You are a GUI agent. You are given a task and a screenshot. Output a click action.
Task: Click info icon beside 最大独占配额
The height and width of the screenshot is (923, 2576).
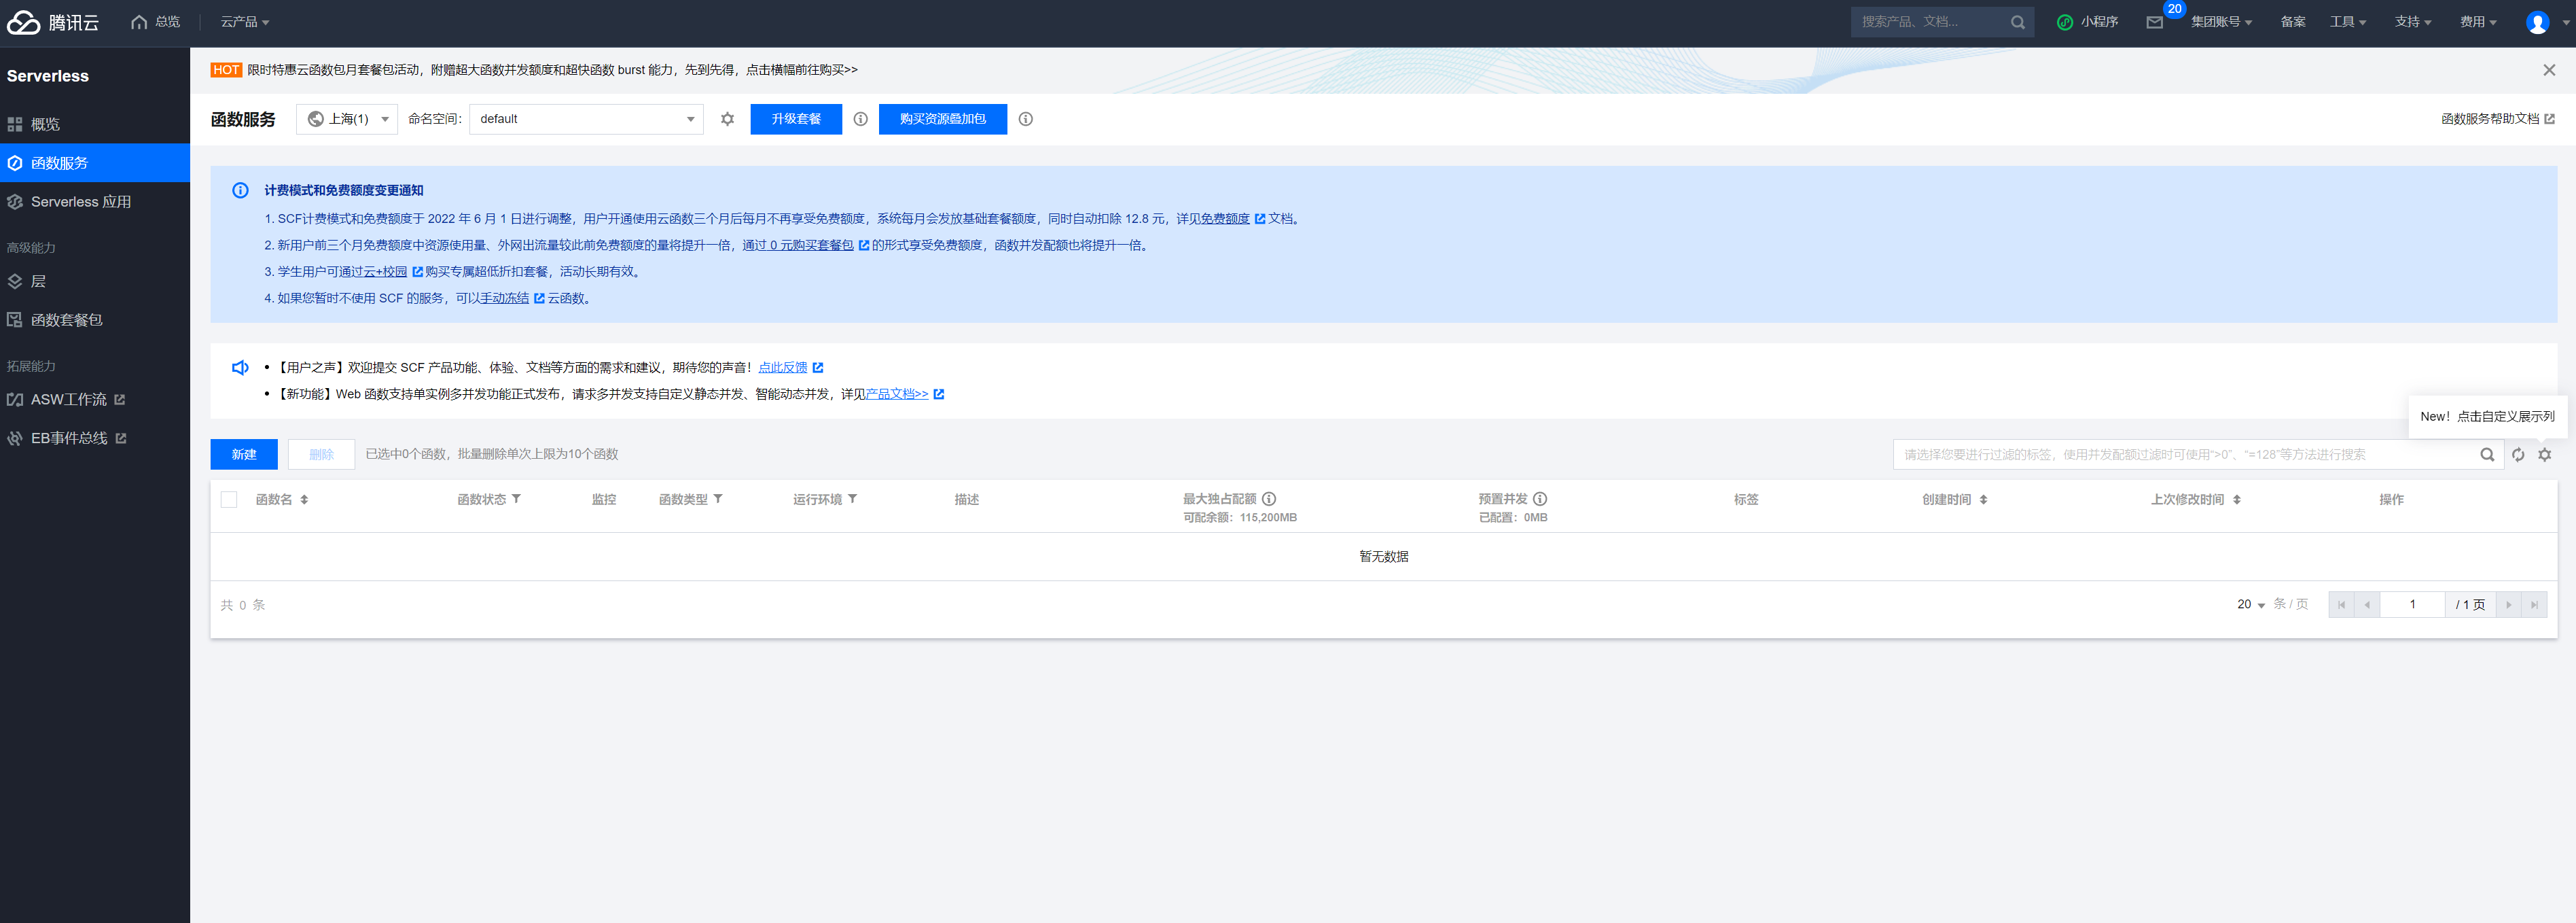coord(1268,499)
